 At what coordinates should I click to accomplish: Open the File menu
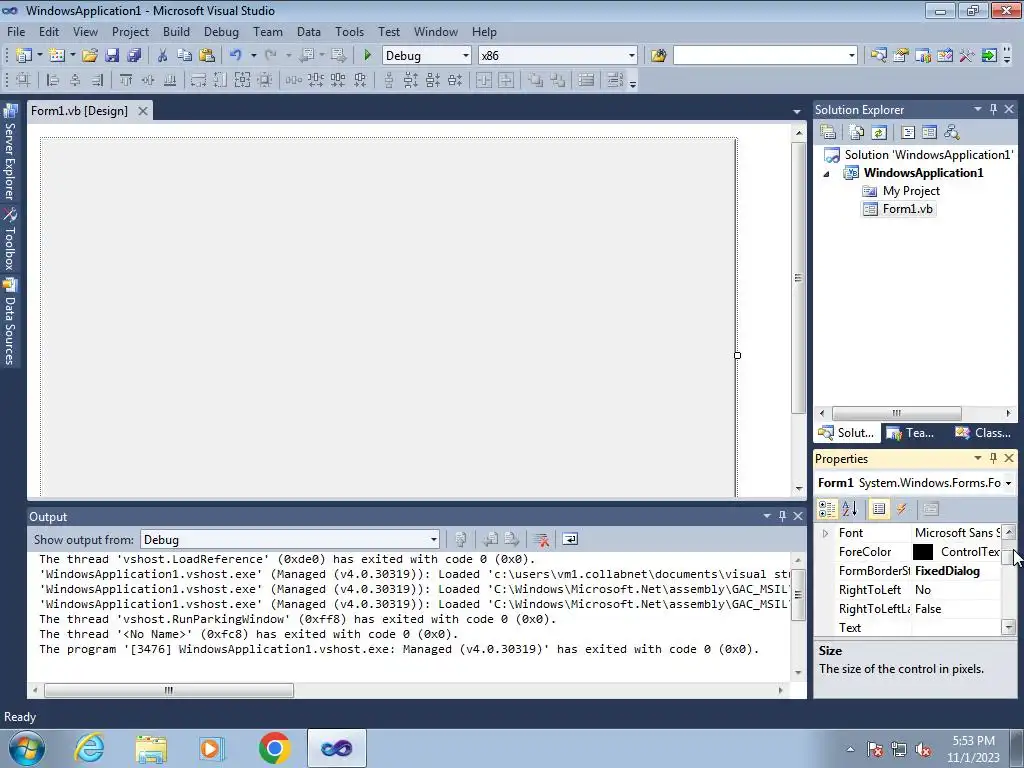pos(16,31)
